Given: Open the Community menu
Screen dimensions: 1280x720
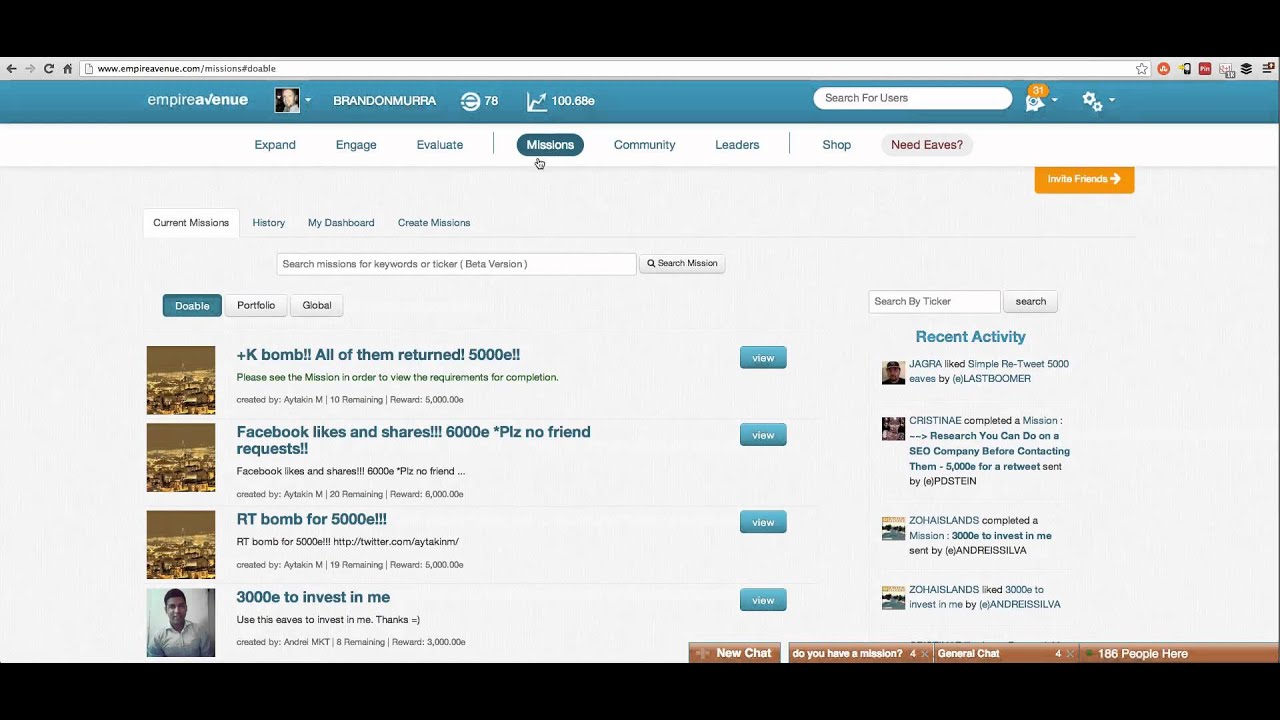Looking at the screenshot, I should click(644, 145).
